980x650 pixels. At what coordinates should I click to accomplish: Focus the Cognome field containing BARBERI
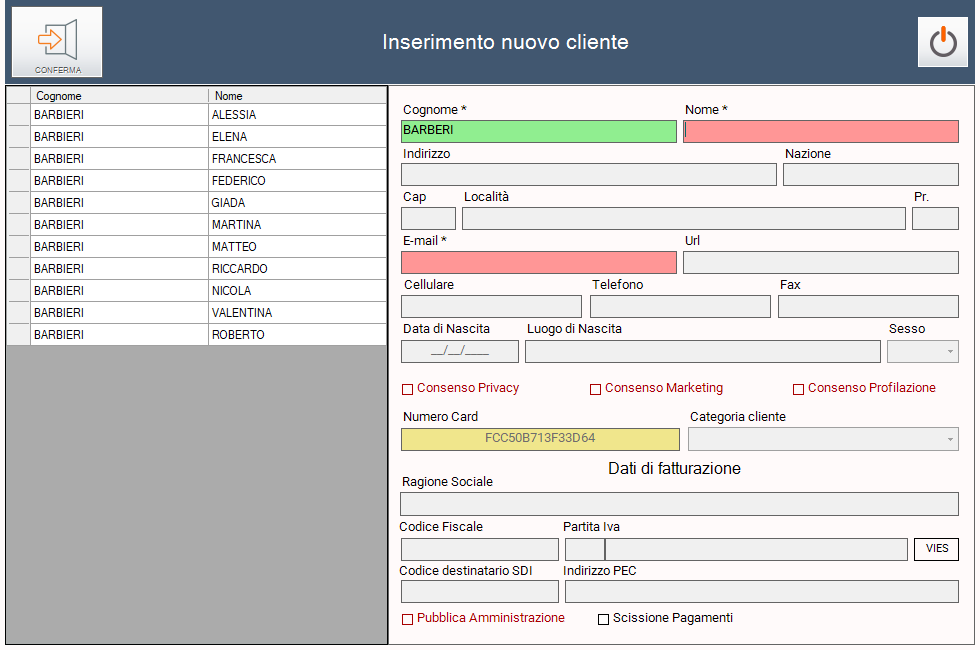(539, 131)
